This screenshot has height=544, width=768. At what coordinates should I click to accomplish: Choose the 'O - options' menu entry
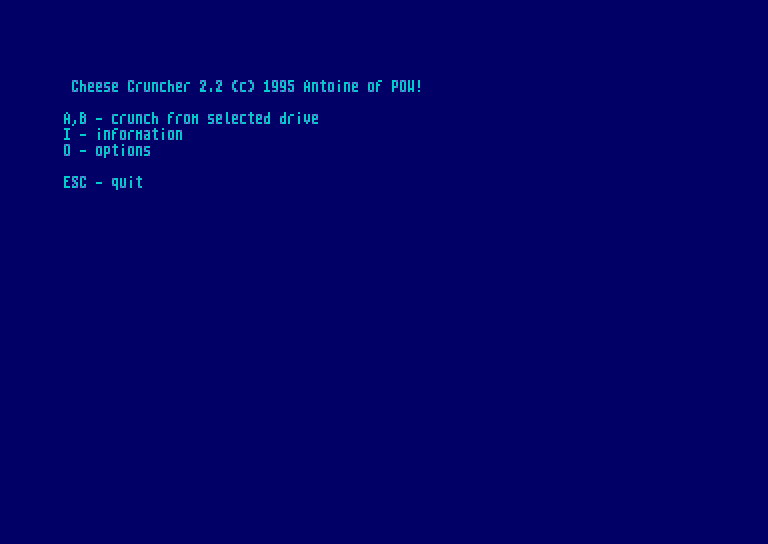(107, 151)
